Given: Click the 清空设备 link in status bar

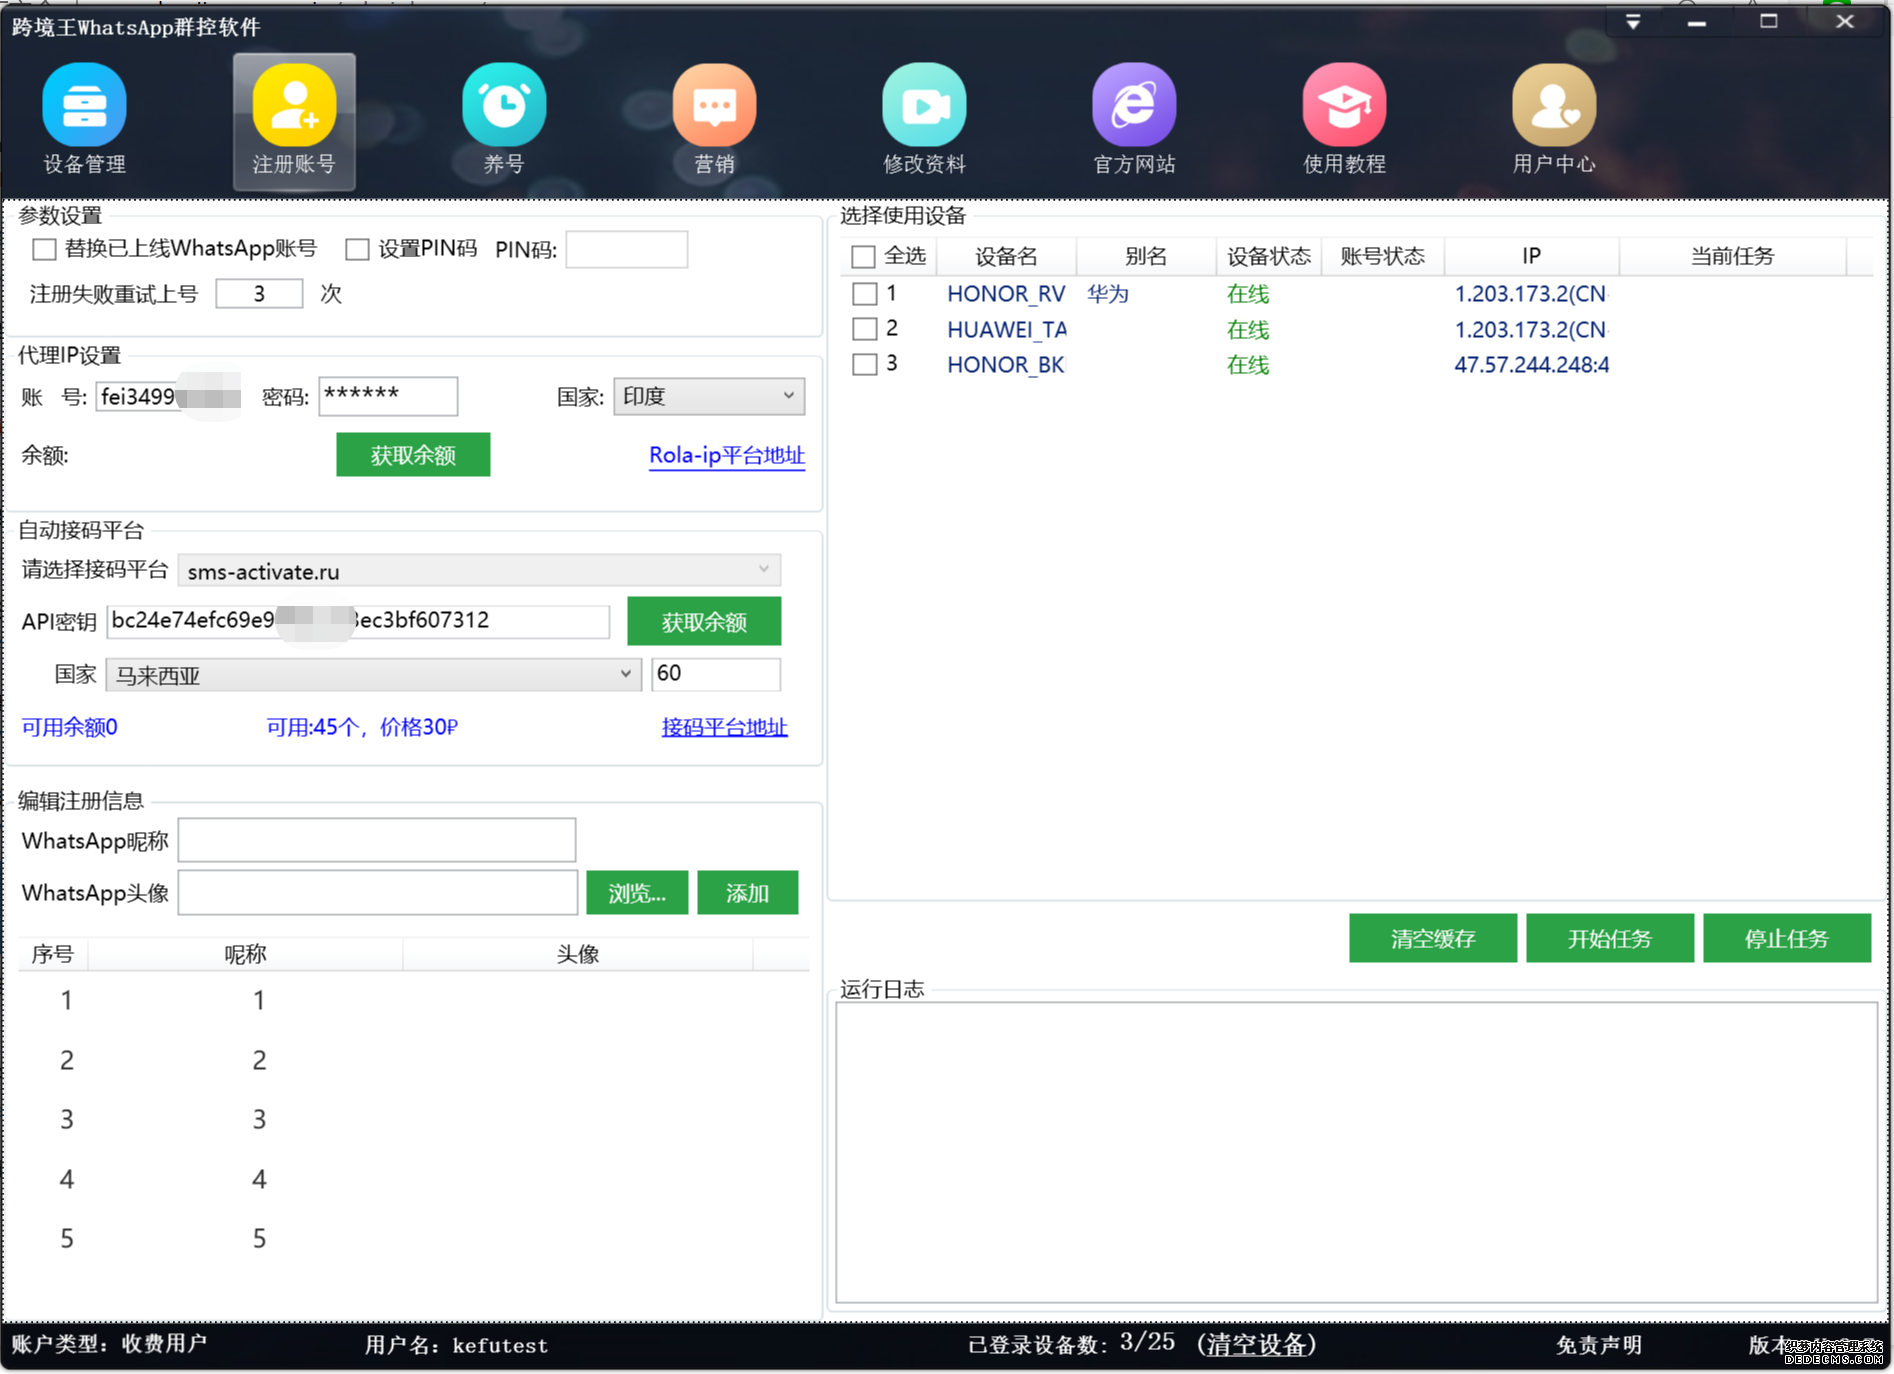Looking at the screenshot, I should (1257, 1345).
